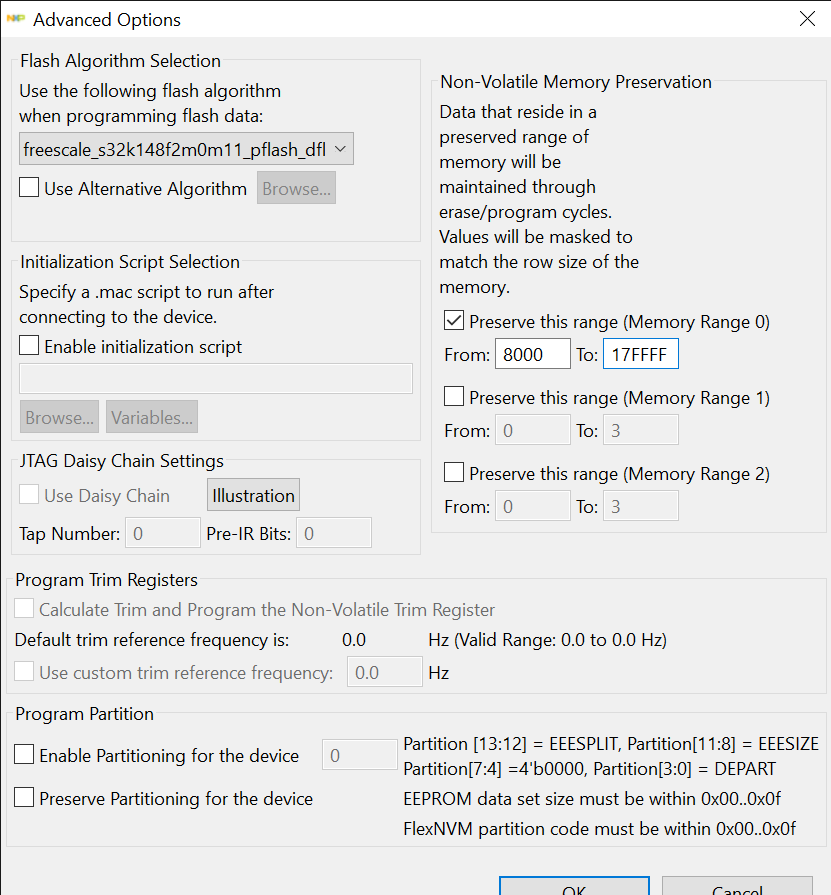Click the OK button

coord(573,888)
